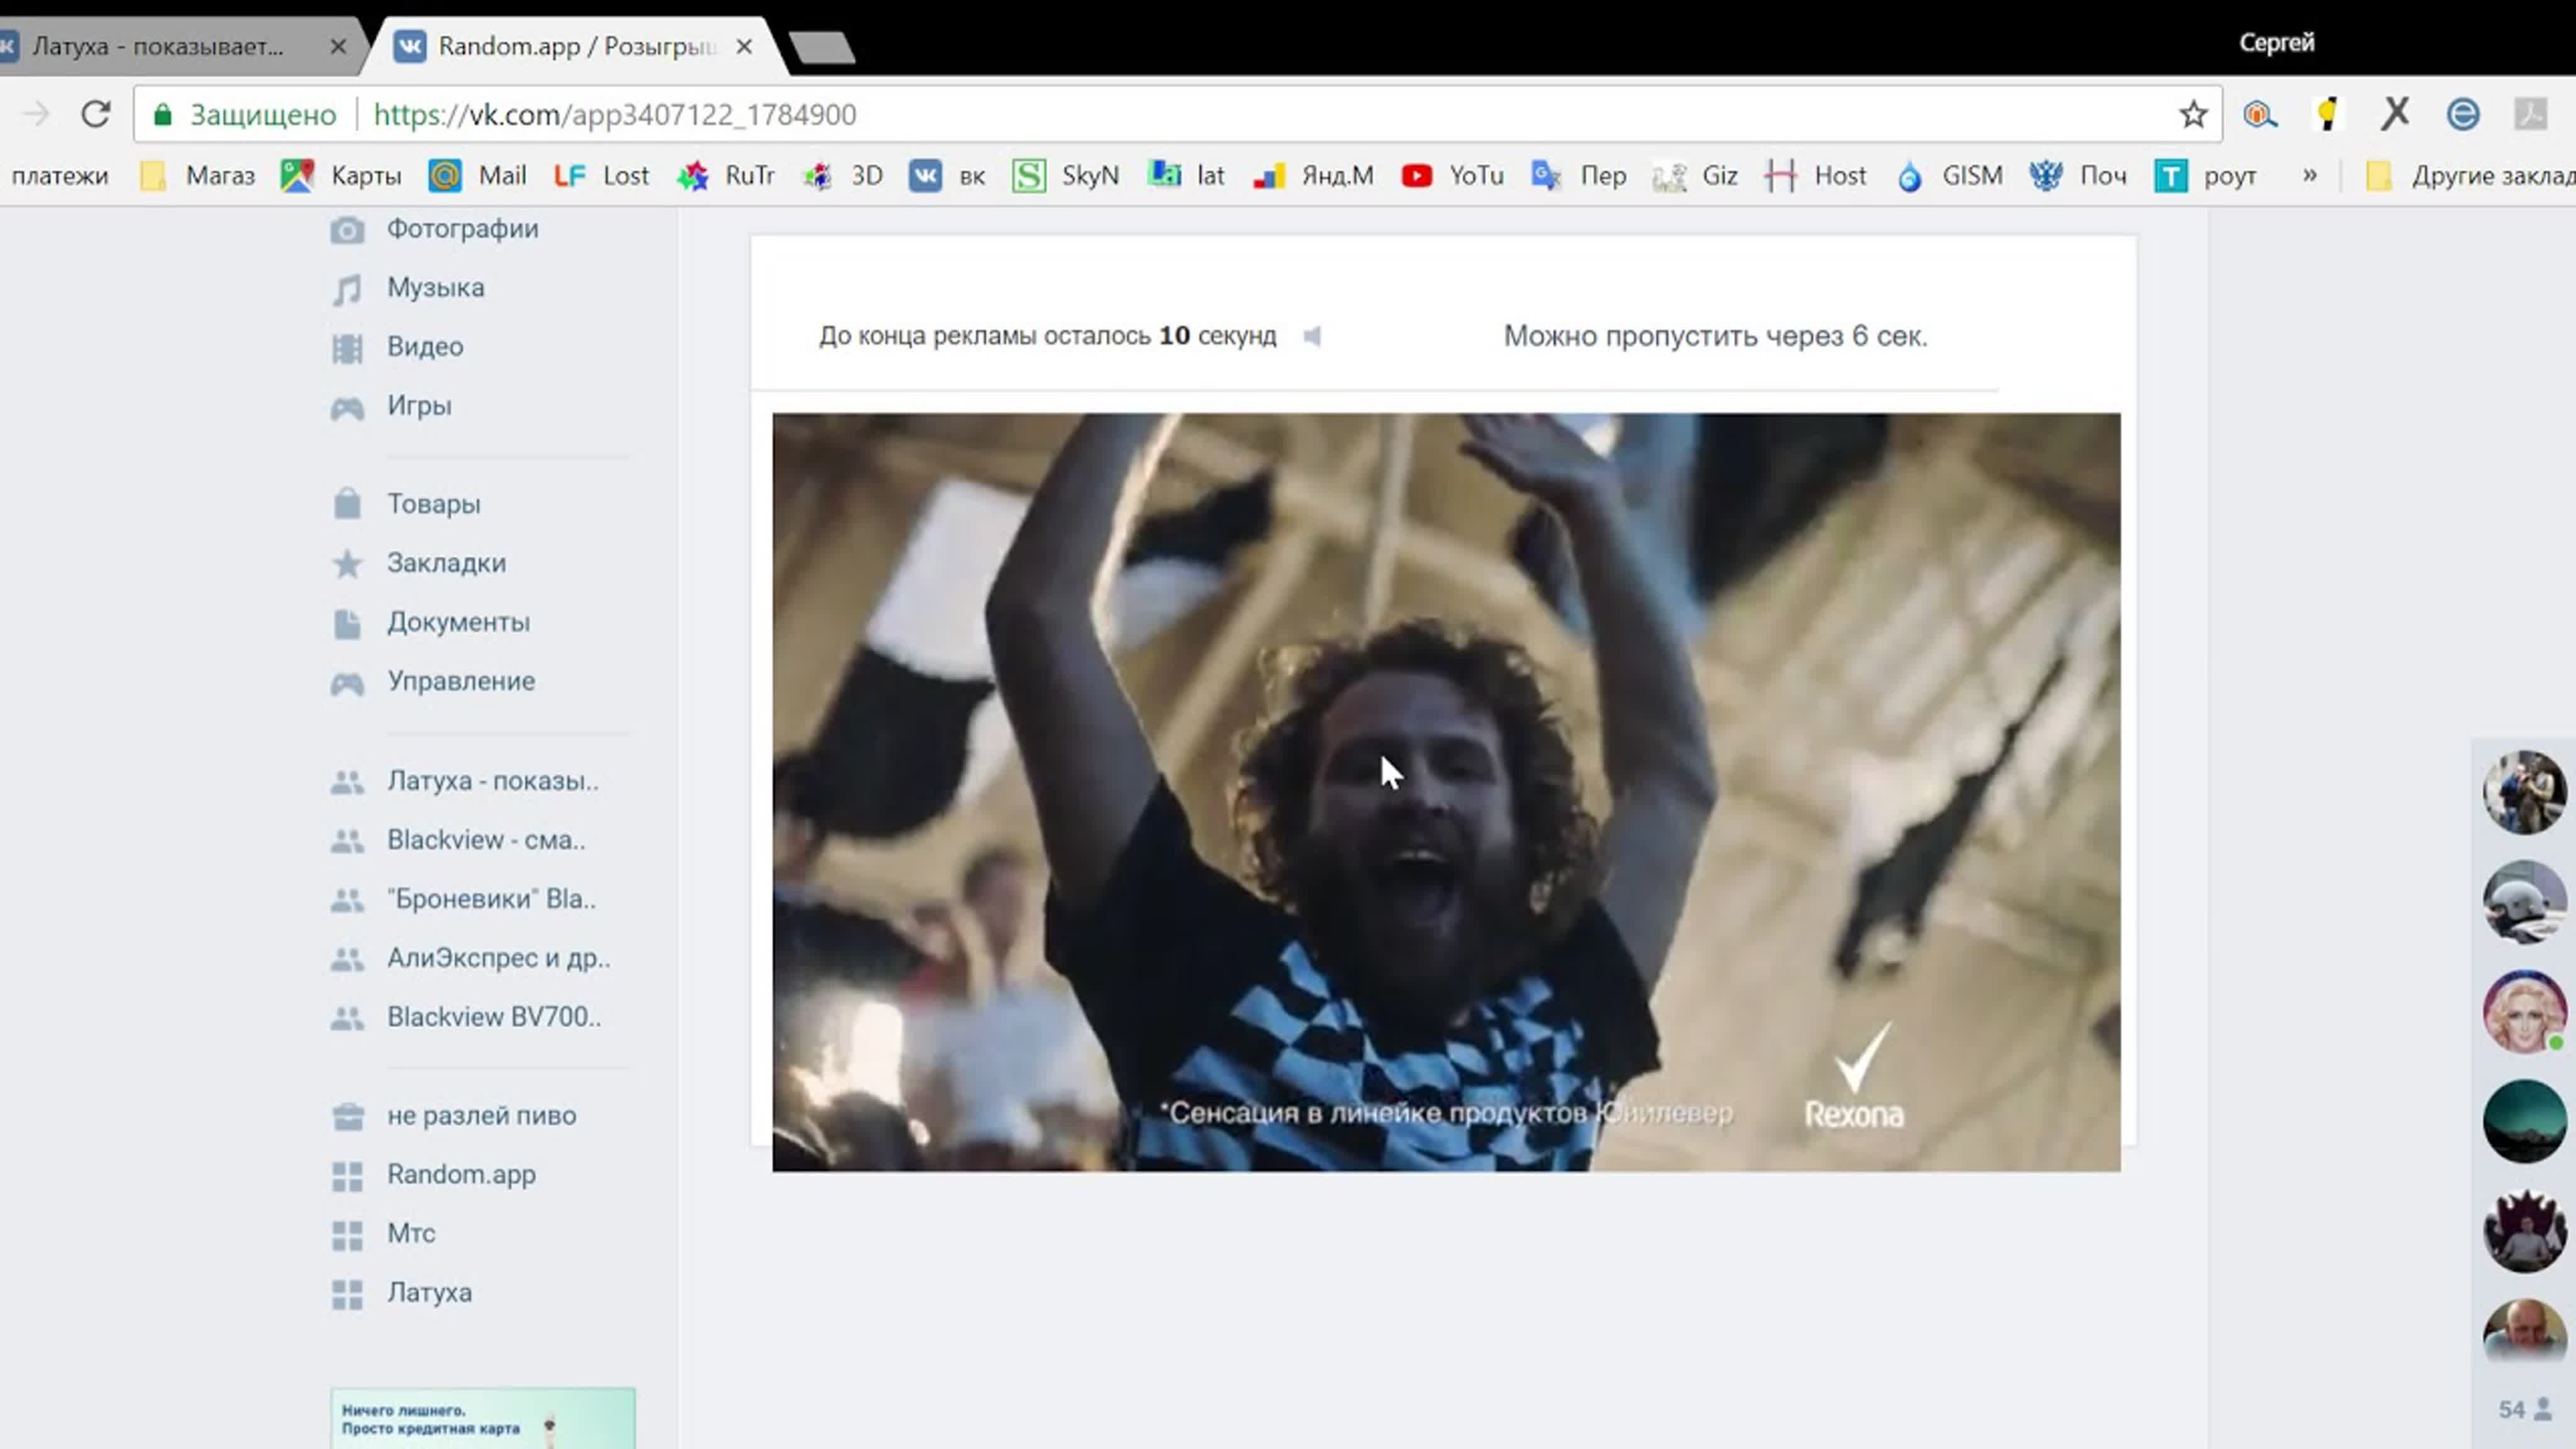
Task: Click the X extension icon in toolbar
Action: coord(2394,113)
